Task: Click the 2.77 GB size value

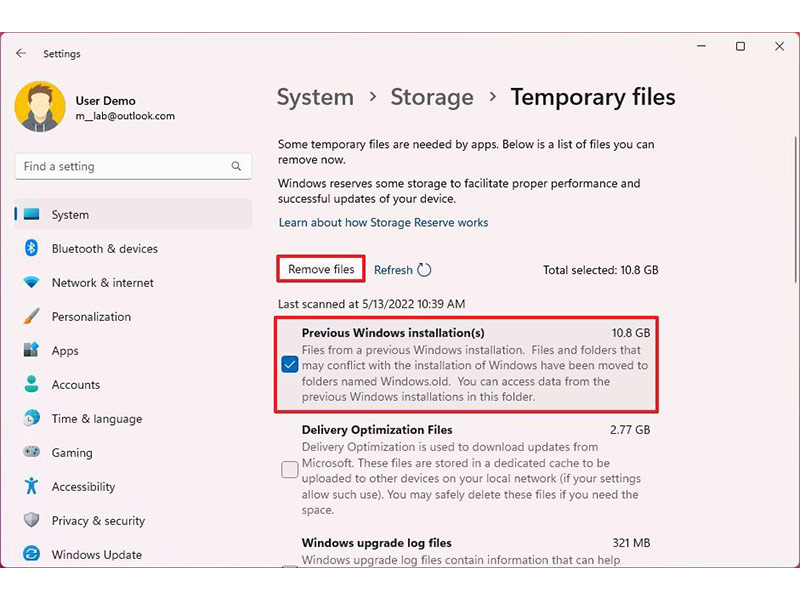Action: tap(630, 430)
